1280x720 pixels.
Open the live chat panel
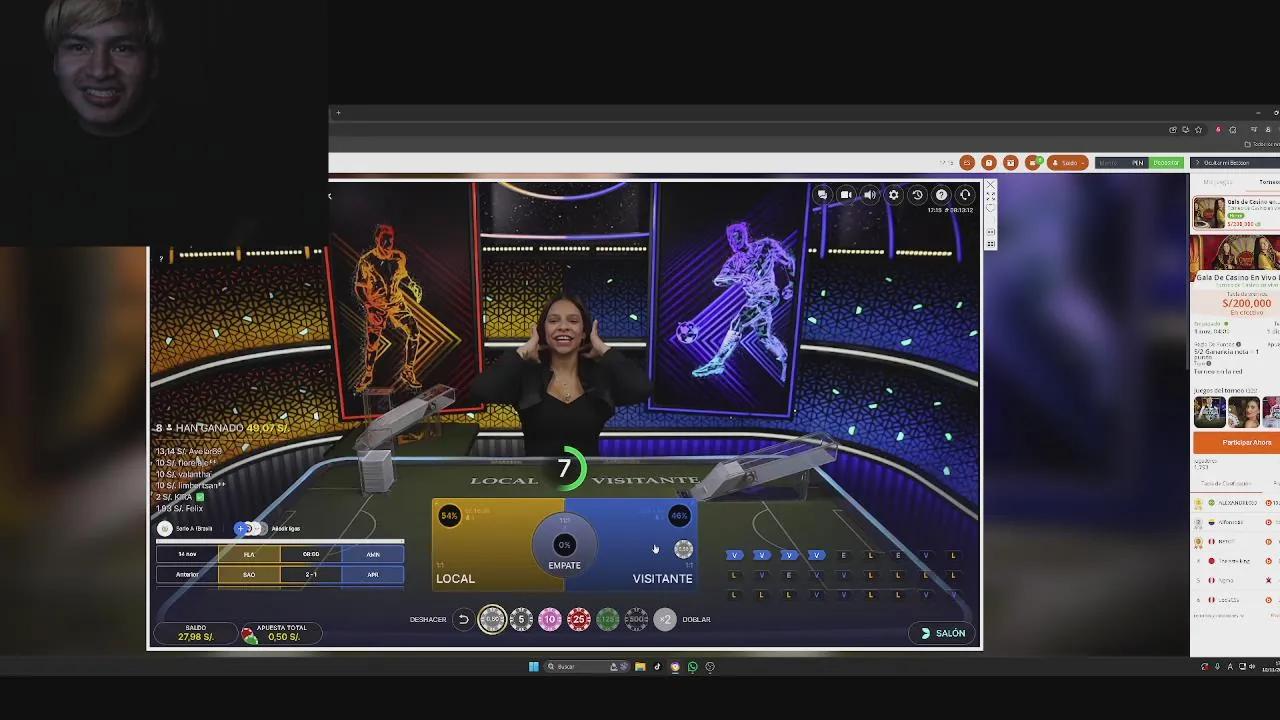pos(823,196)
